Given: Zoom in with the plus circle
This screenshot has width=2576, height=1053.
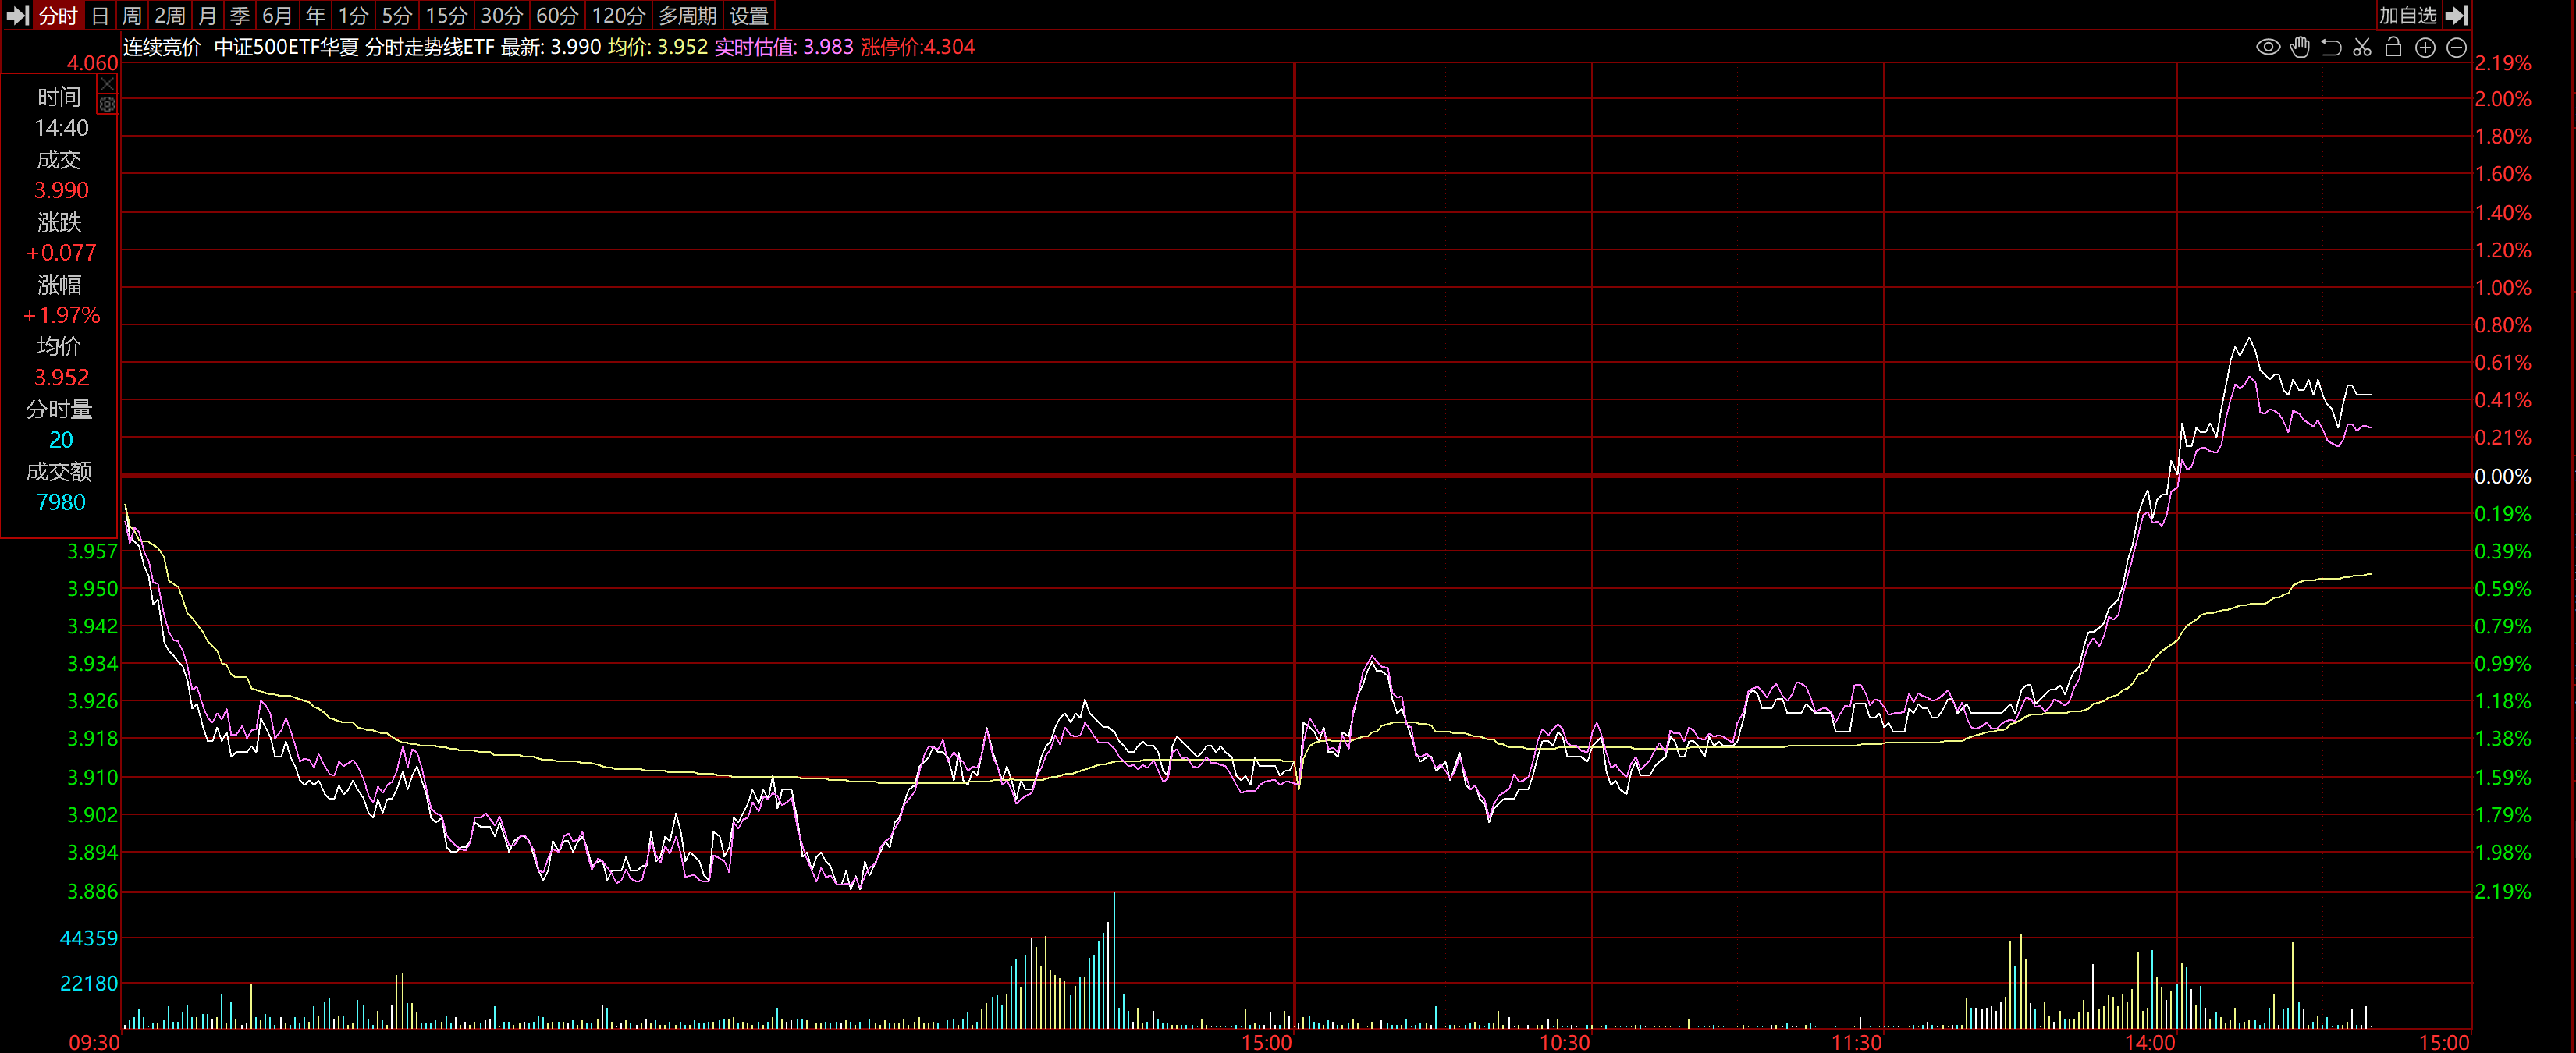Looking at the screenshot, I should click(2425, 47).
